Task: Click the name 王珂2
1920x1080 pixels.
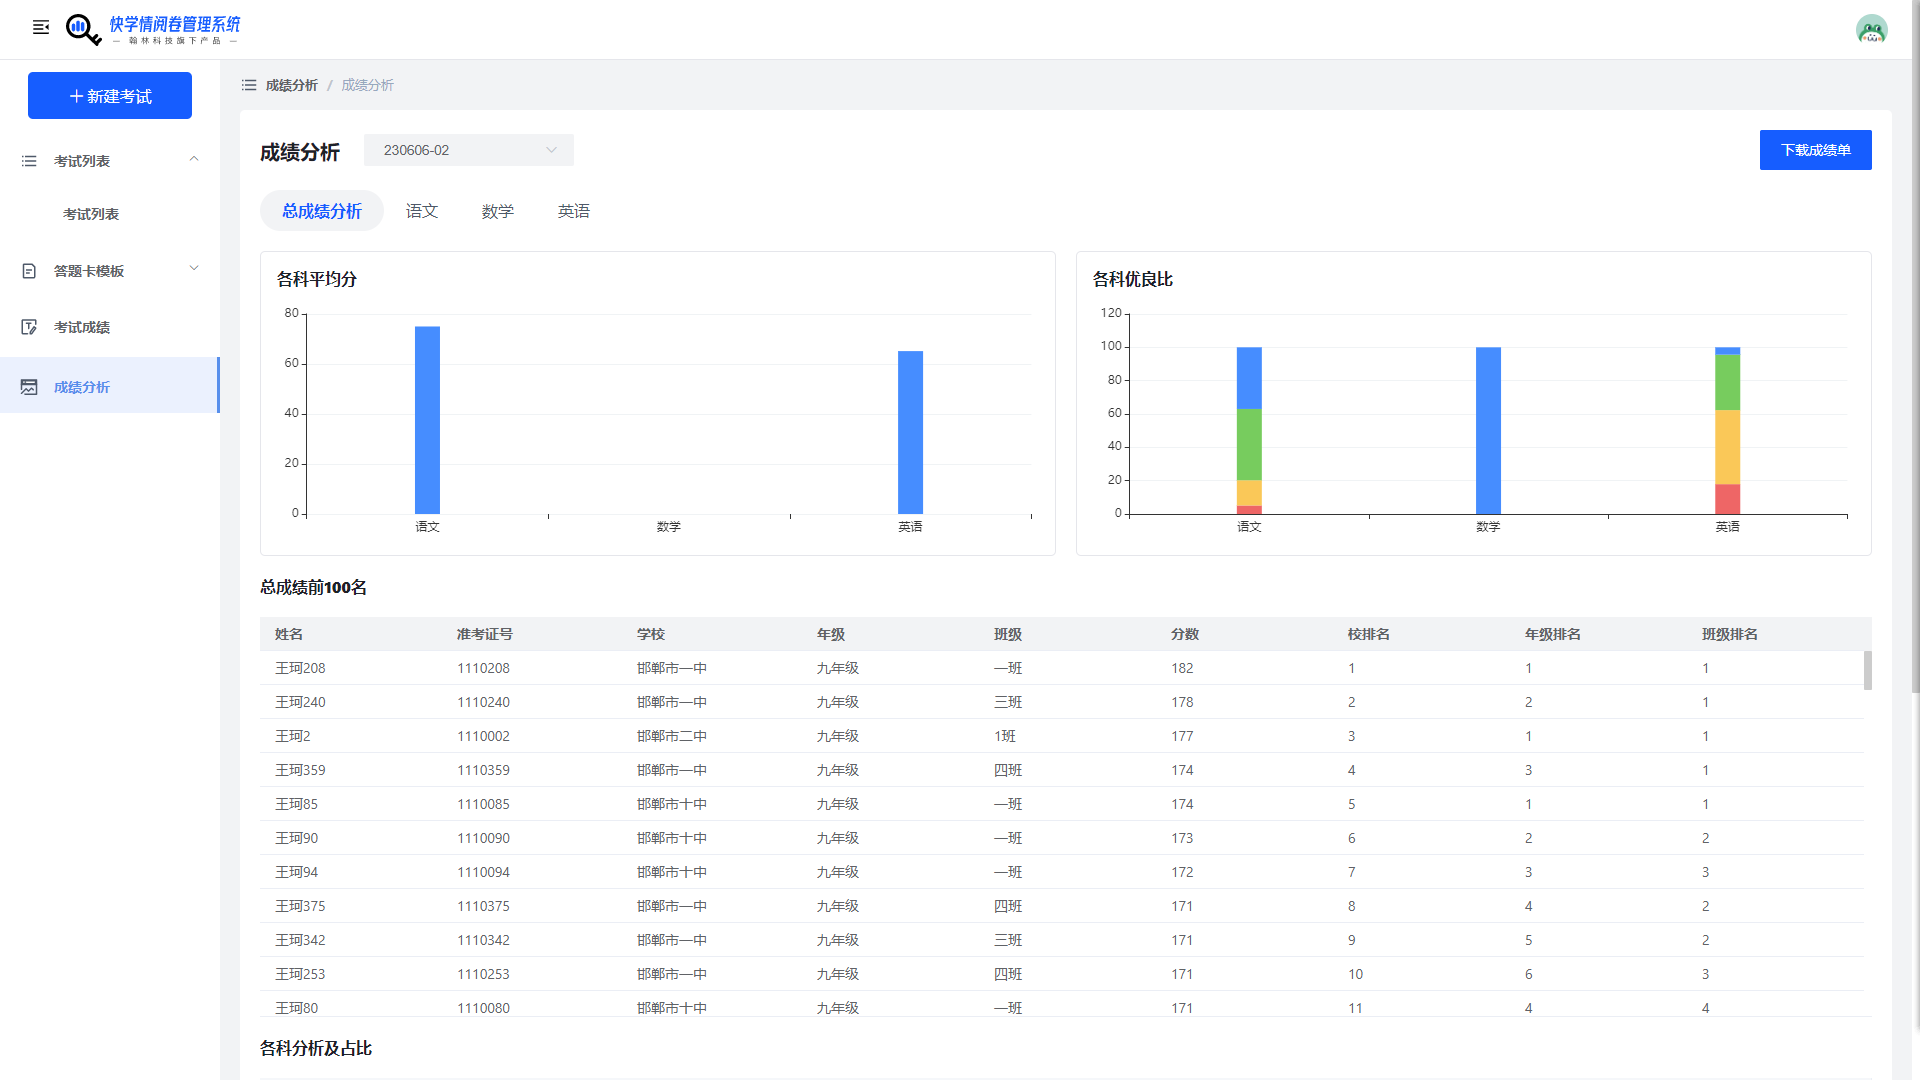Action: pyautogui.click(x=293, y=736)
